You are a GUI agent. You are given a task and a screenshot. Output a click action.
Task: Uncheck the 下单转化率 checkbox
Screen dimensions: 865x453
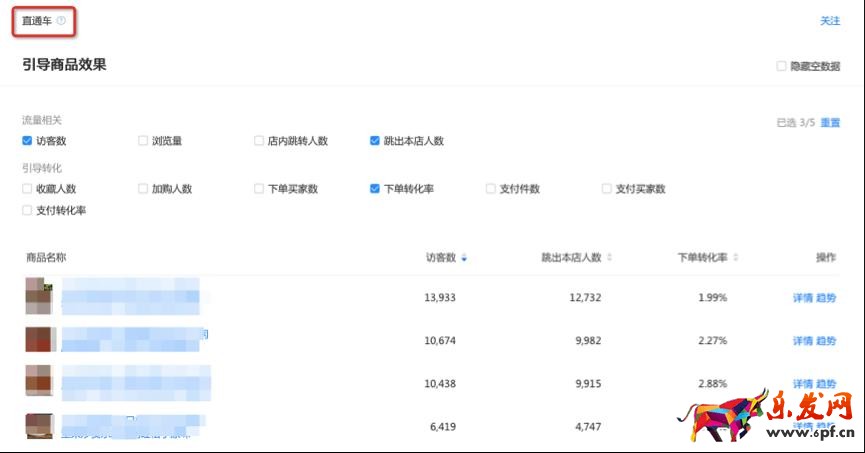(375, 189)
